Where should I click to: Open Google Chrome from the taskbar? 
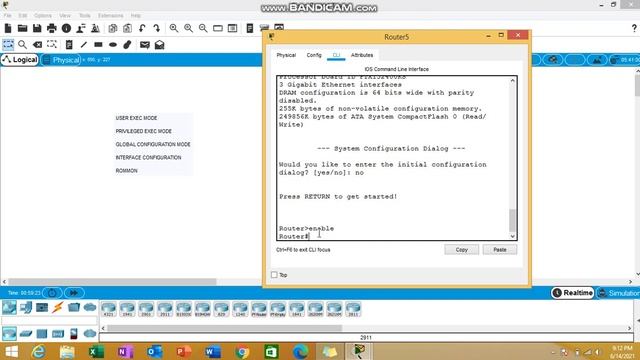242,351
